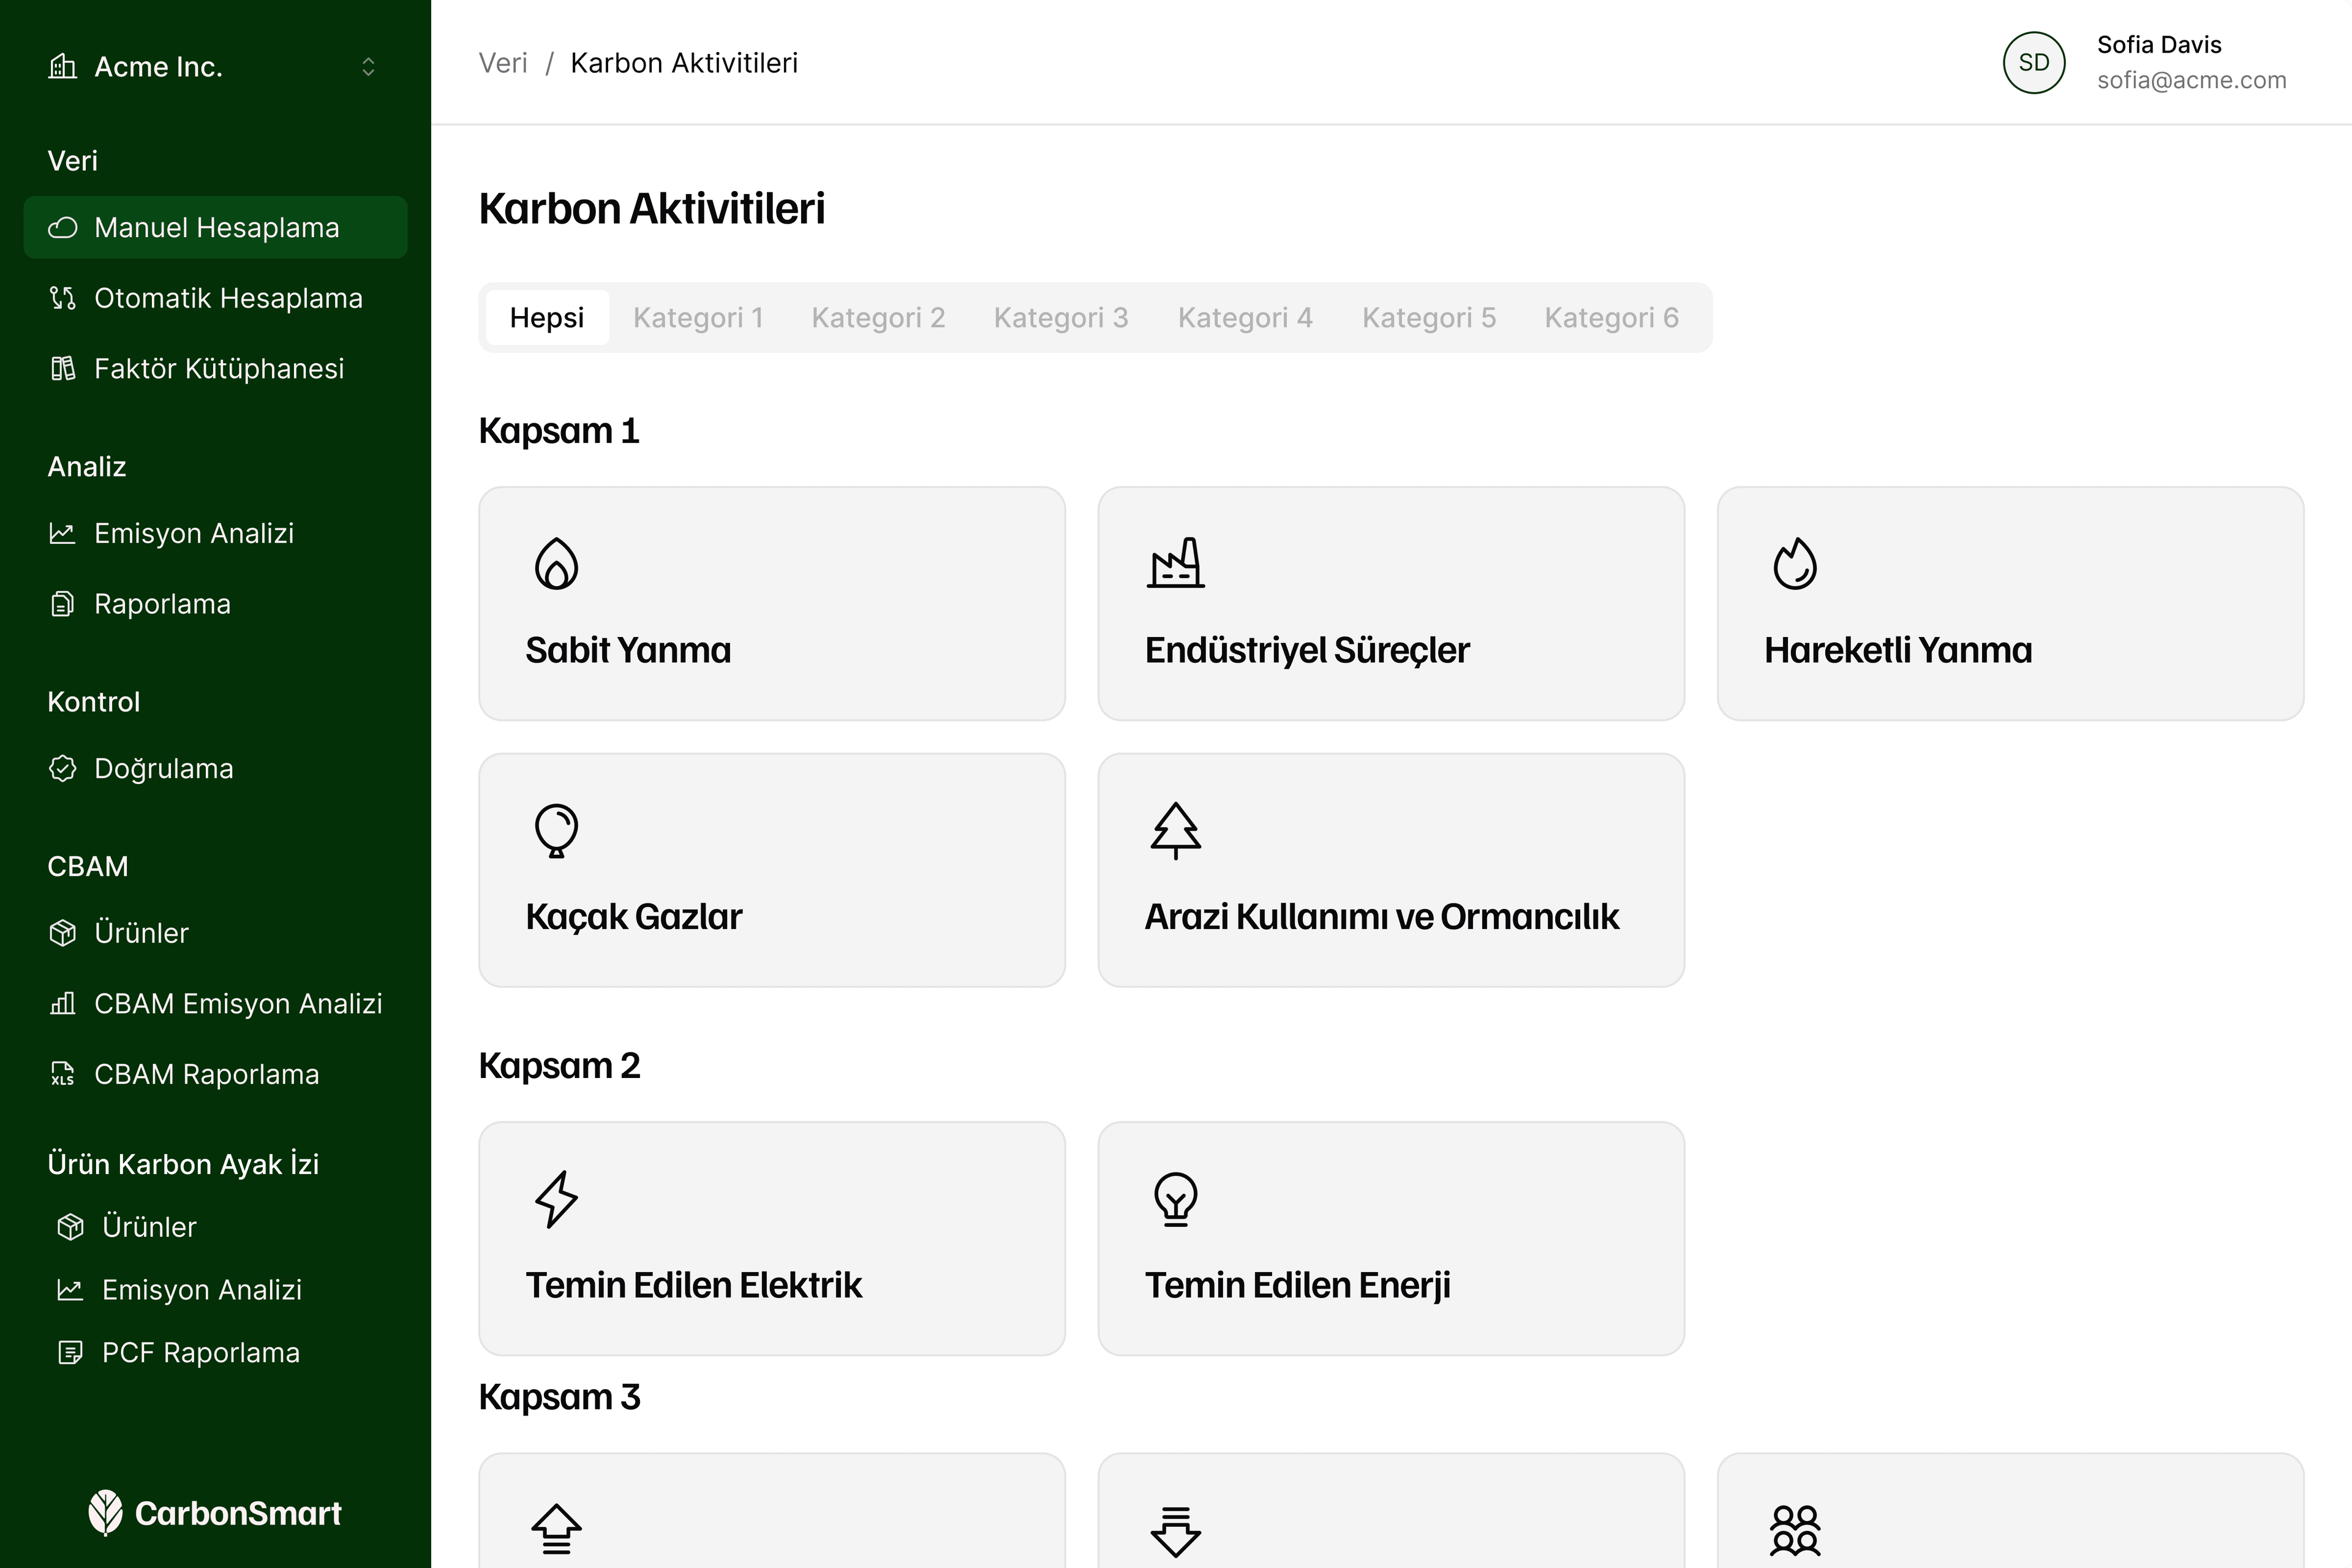
Task: Switch to the Kategori 6 tab
Action: click(x=1612, y=318)
